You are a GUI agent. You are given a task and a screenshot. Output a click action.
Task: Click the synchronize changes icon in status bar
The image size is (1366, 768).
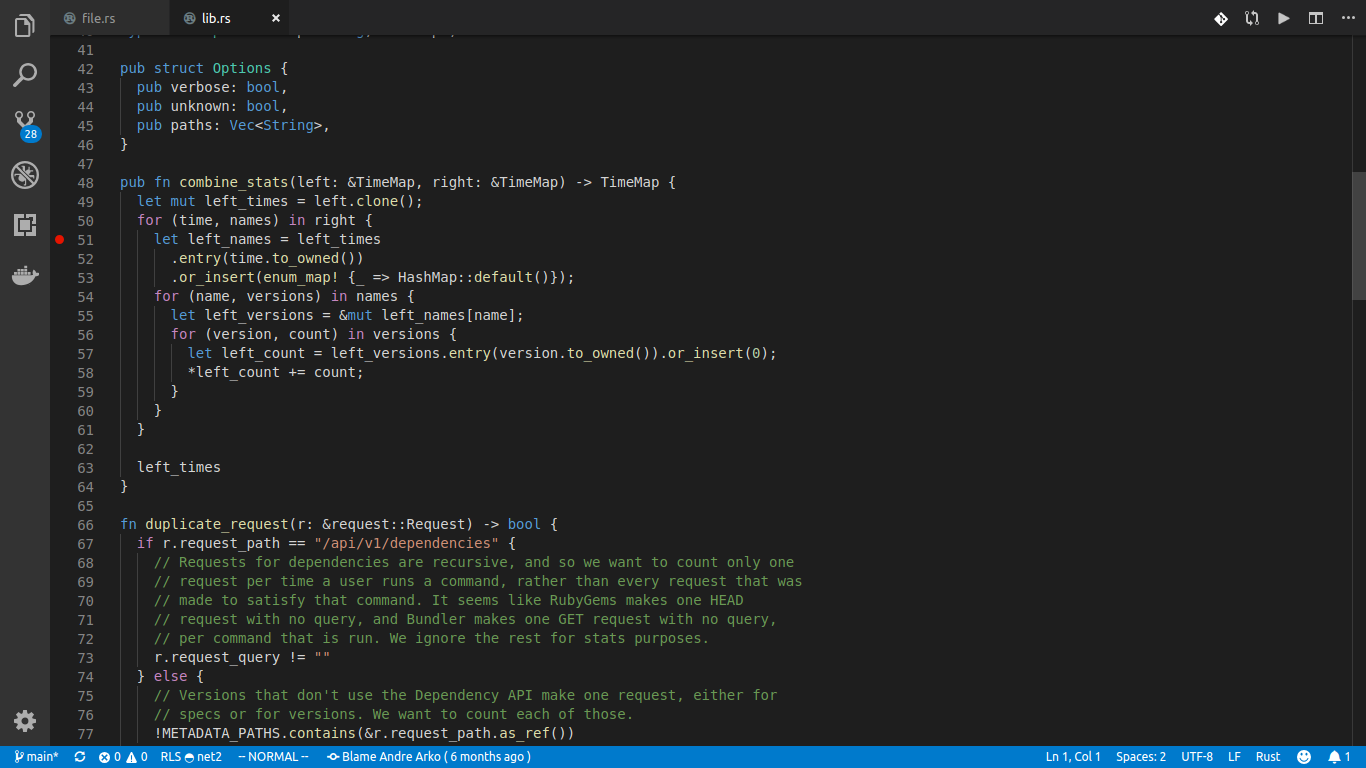click(x=80, y=757)
